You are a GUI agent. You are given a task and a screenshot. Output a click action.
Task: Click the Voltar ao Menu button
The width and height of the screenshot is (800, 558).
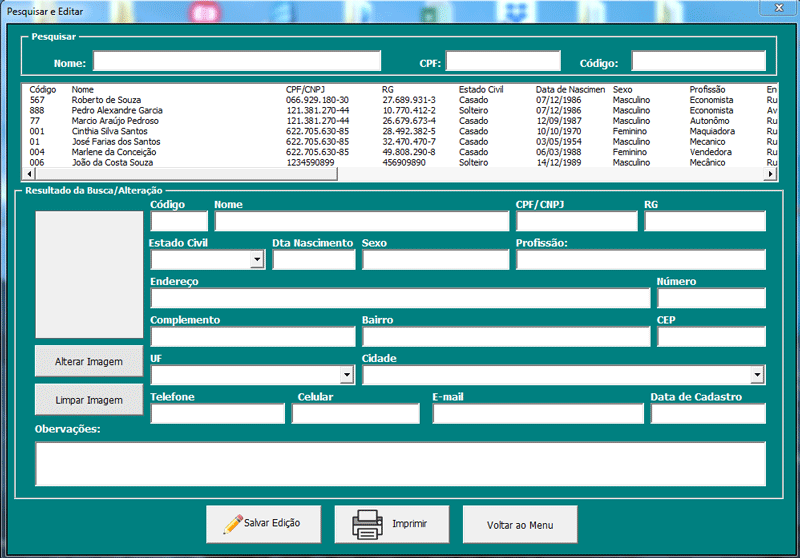(520, 524)
